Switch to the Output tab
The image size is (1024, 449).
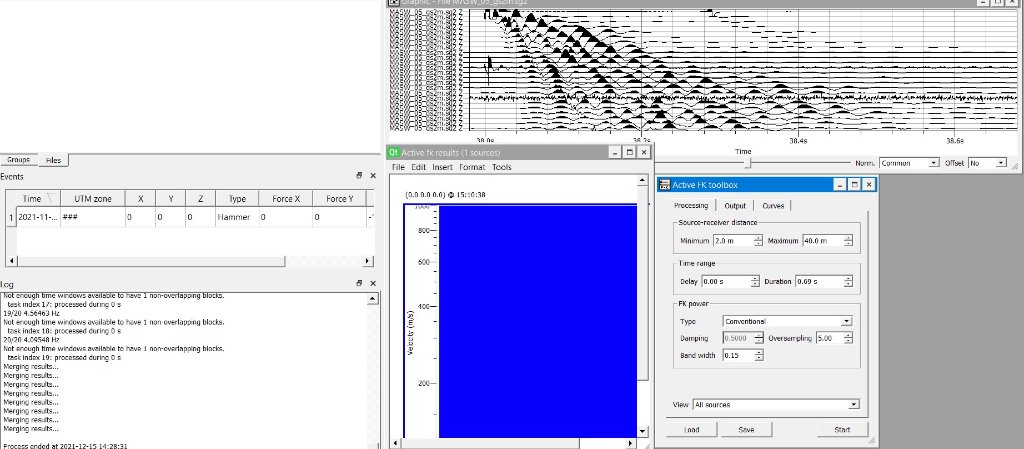click(x=735, y=205)
